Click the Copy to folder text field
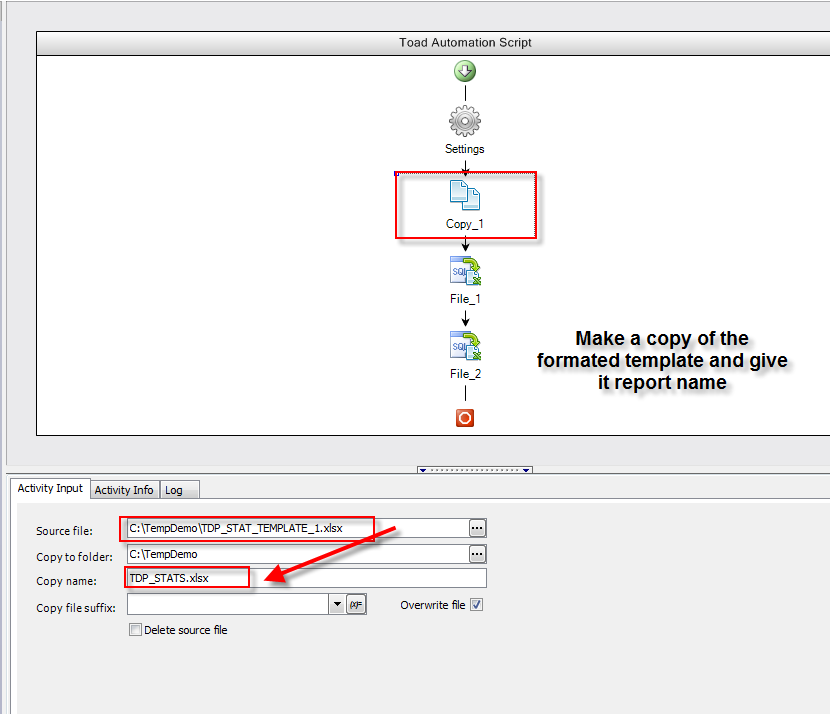 point(298,554)
